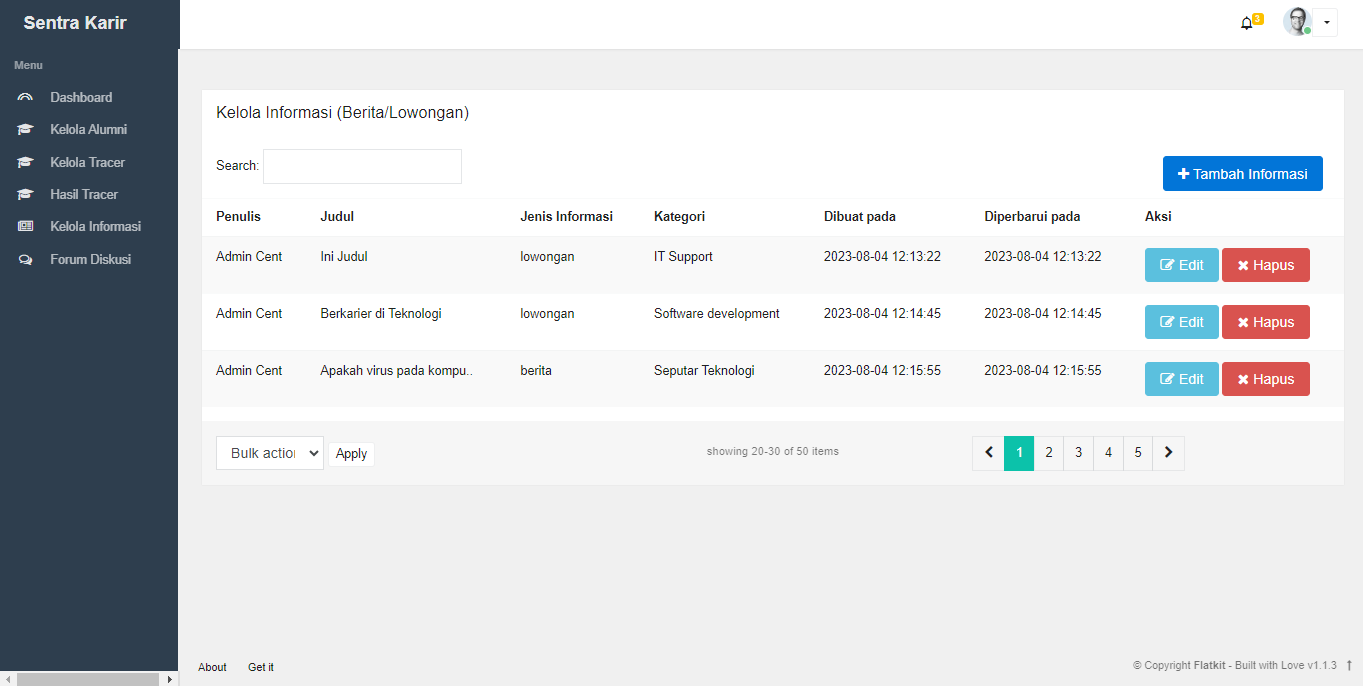This screenshot has width=1363, height=686.
Task: Click the Dashboard gauge icon in sidebar
Action: (26, 98)
